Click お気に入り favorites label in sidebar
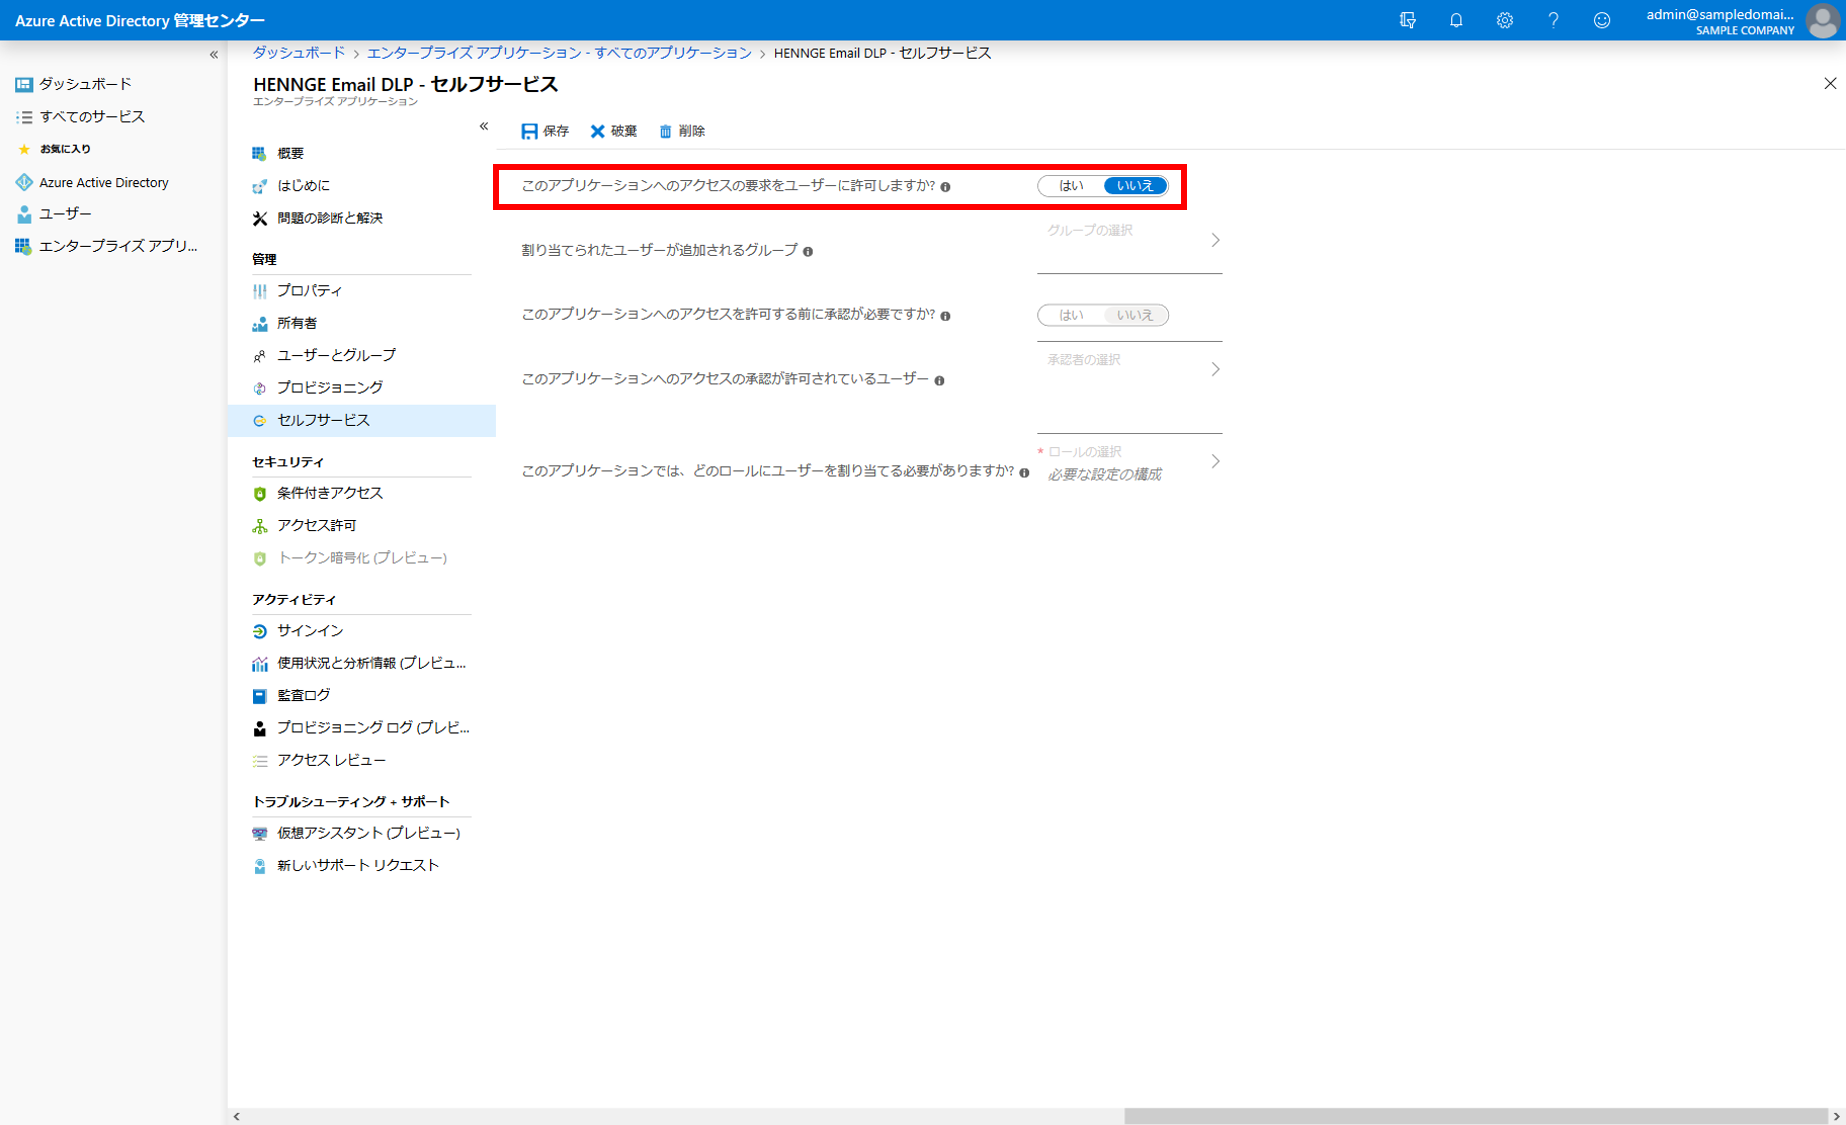 pos(65,149)
